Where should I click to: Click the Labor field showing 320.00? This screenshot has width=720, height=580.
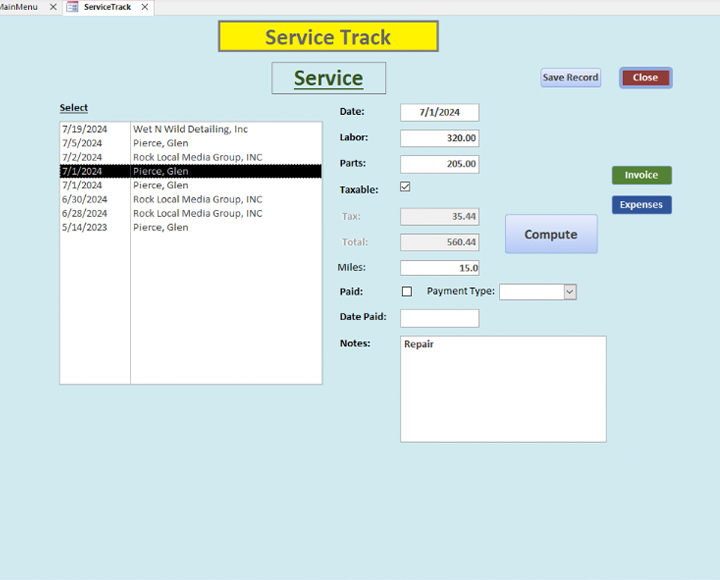point(439,138)
